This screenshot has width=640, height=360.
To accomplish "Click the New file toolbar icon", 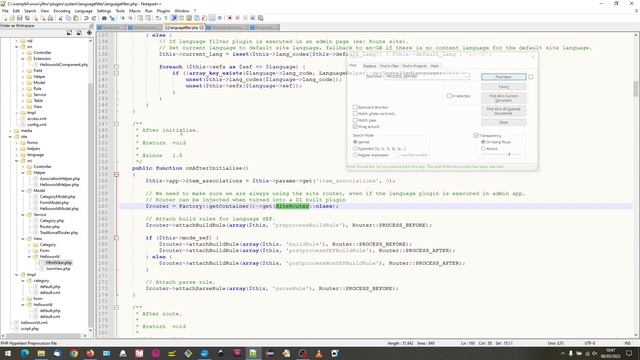I will tap(5, 18).
